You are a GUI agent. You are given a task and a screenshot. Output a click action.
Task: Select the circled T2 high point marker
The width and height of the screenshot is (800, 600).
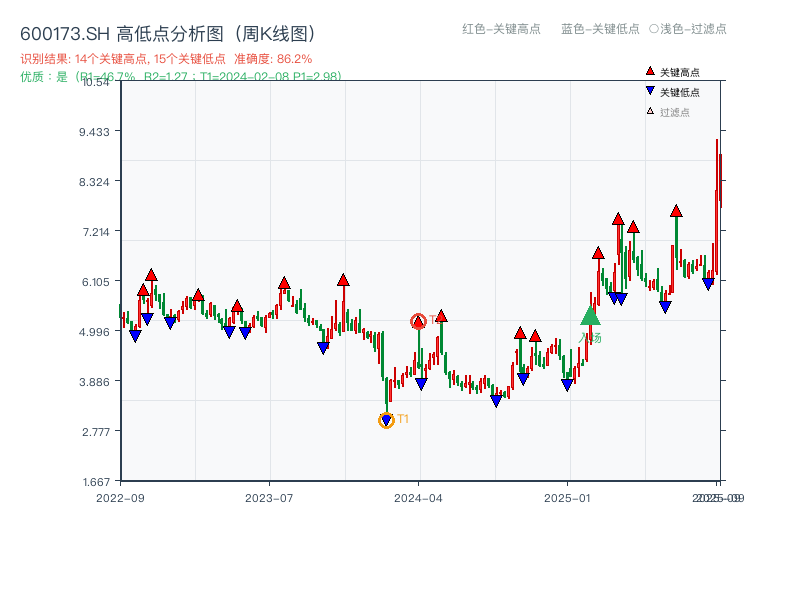[x=420, y=321]
